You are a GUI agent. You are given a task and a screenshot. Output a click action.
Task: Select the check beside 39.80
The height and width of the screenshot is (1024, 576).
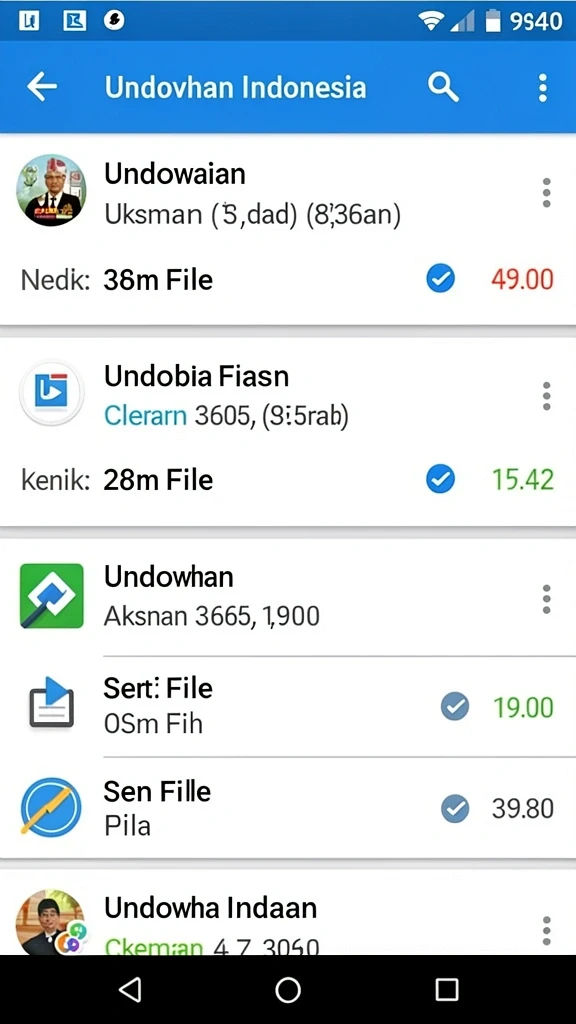(455, 809)
